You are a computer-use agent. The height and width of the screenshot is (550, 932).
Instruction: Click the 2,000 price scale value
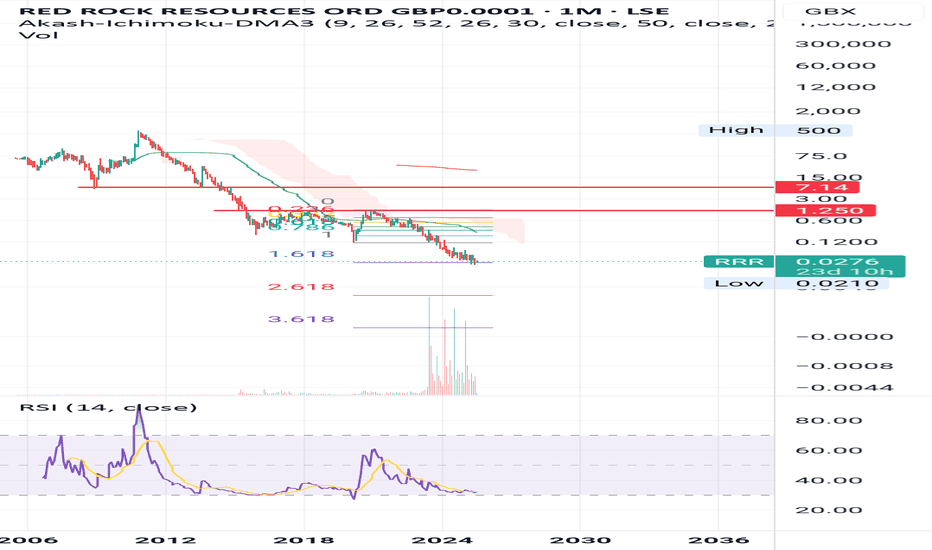point(828,111)
